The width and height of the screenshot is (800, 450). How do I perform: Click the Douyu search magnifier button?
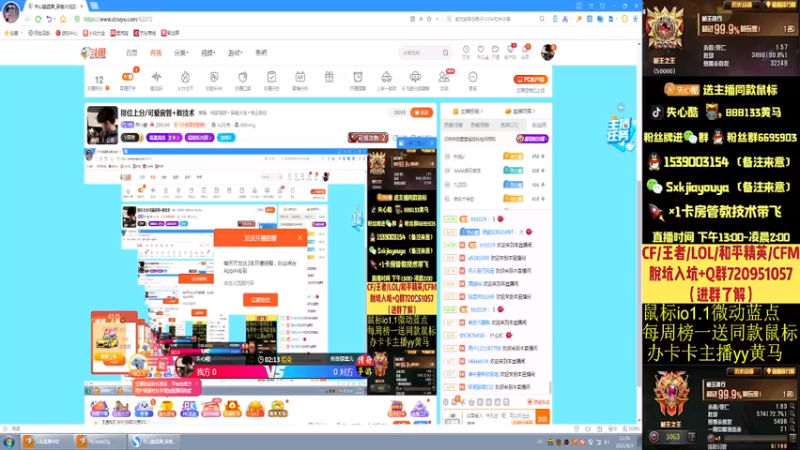point(445,53)
